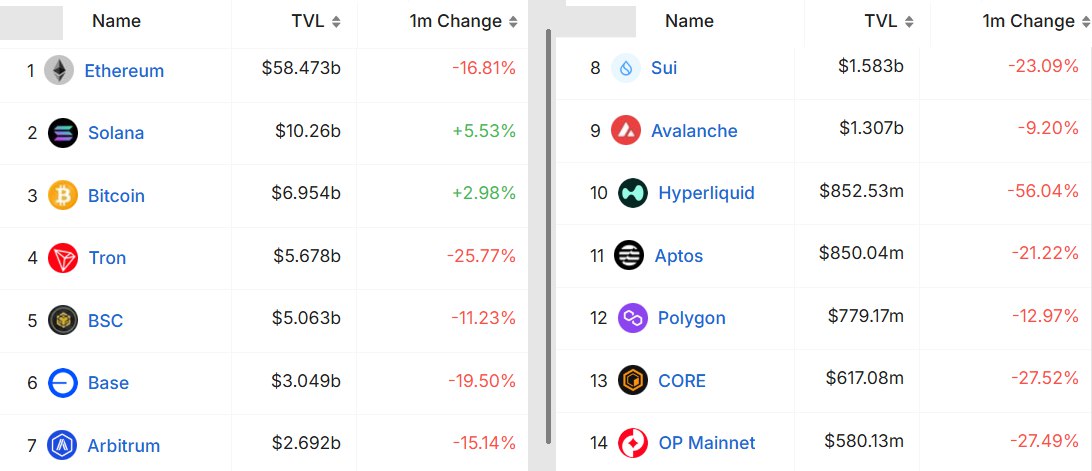Screen dimensions: 1092x471
Task: Click the Avalanche red logo icon
Action: pos(626,130)
